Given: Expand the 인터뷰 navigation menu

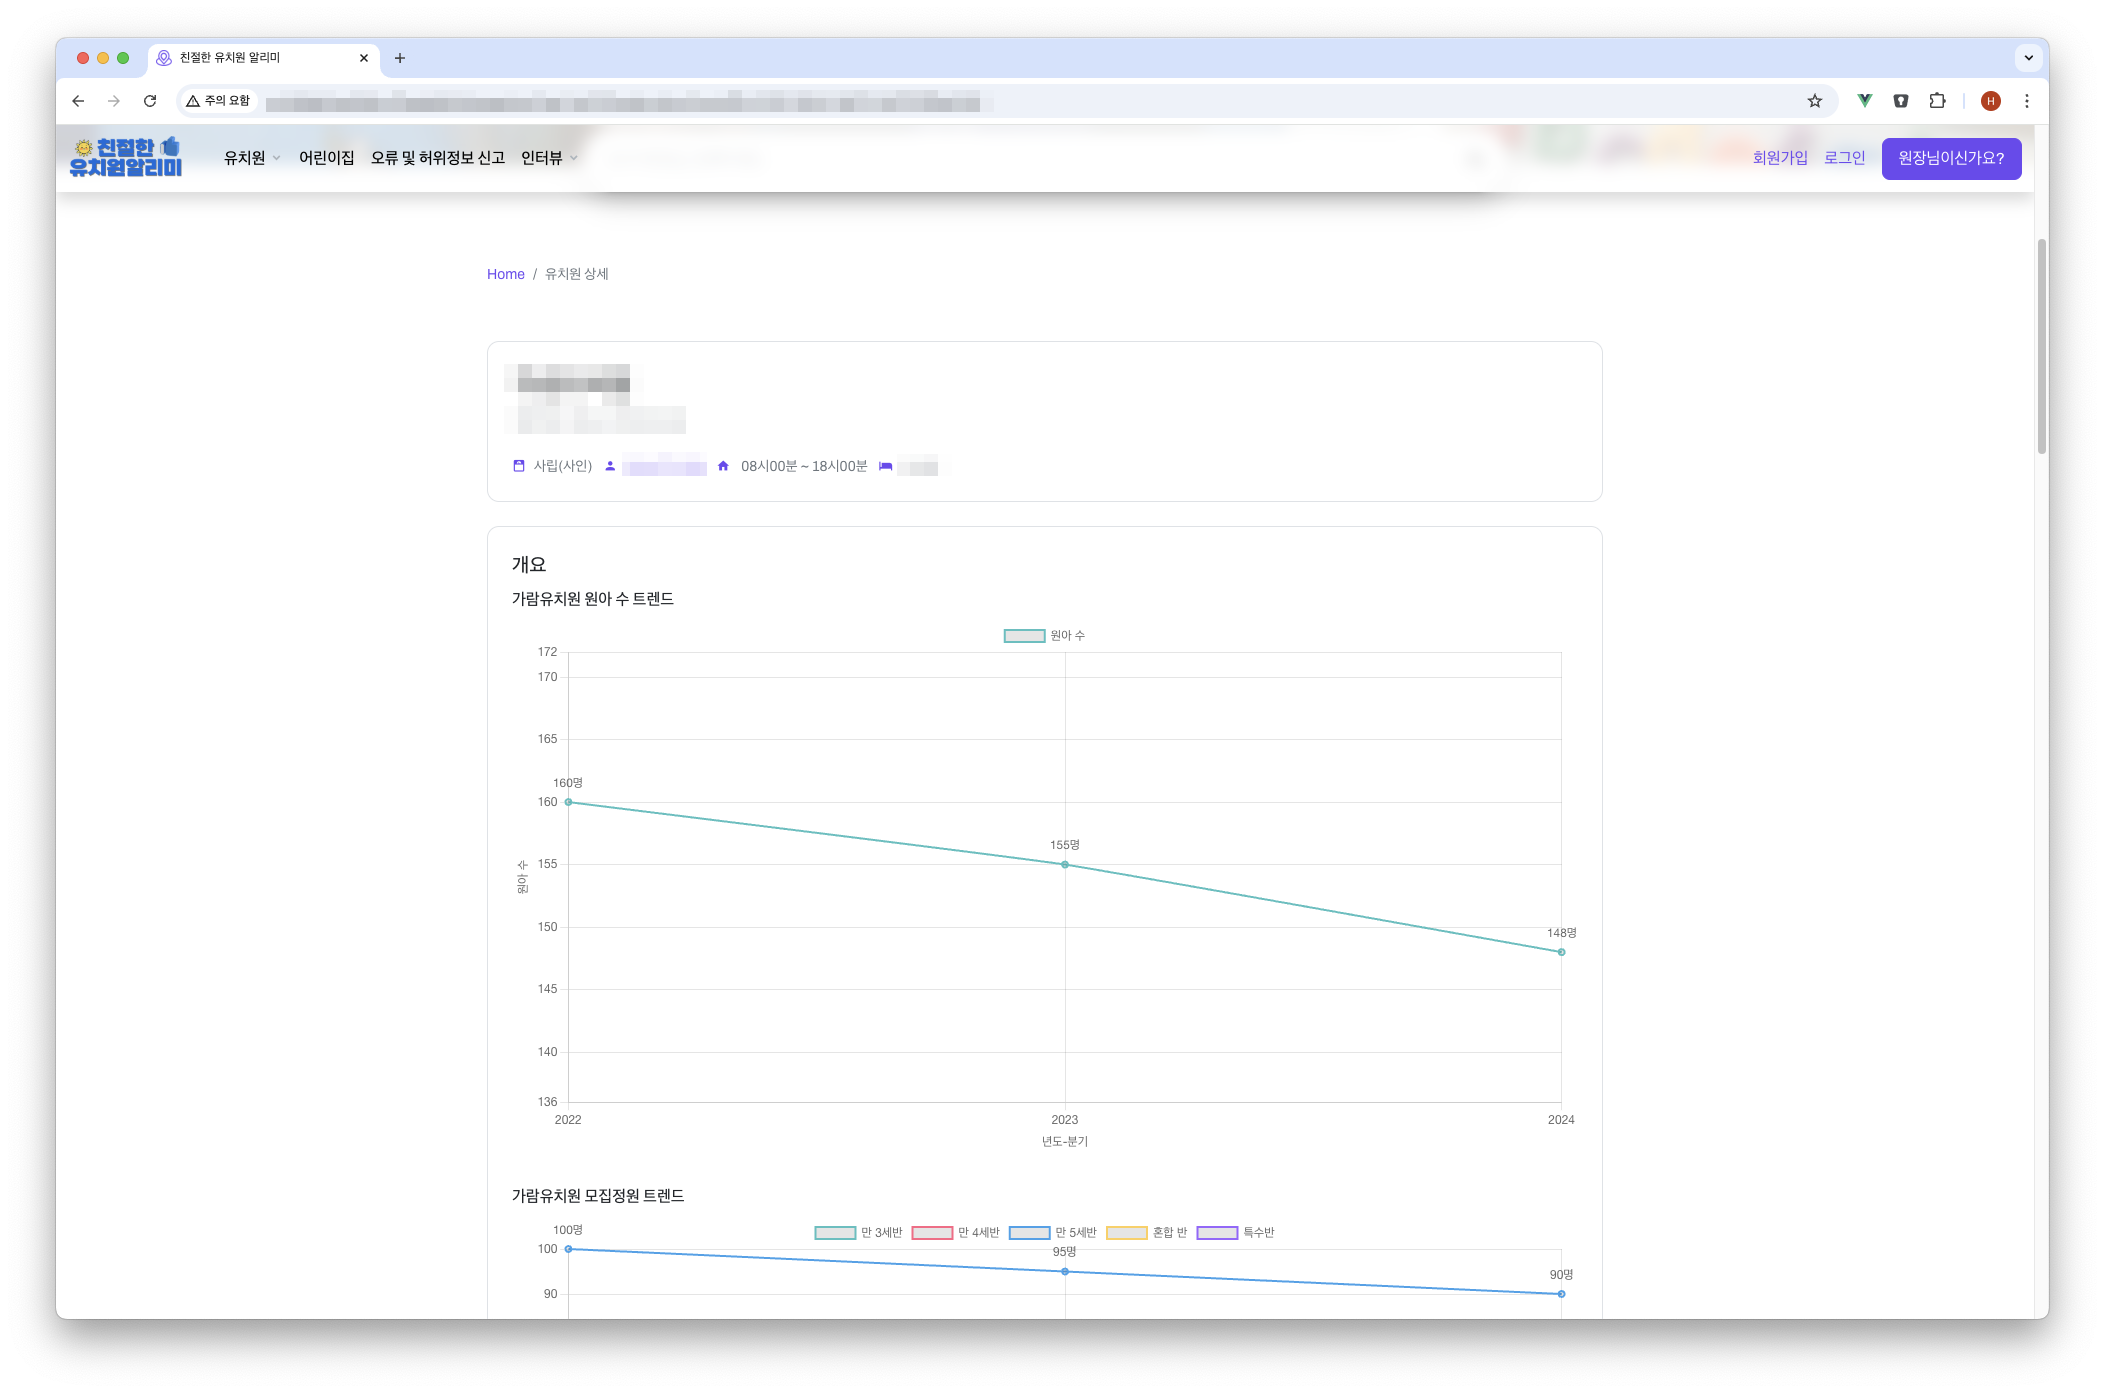Looking at the screenshot, I should point(549,158).
